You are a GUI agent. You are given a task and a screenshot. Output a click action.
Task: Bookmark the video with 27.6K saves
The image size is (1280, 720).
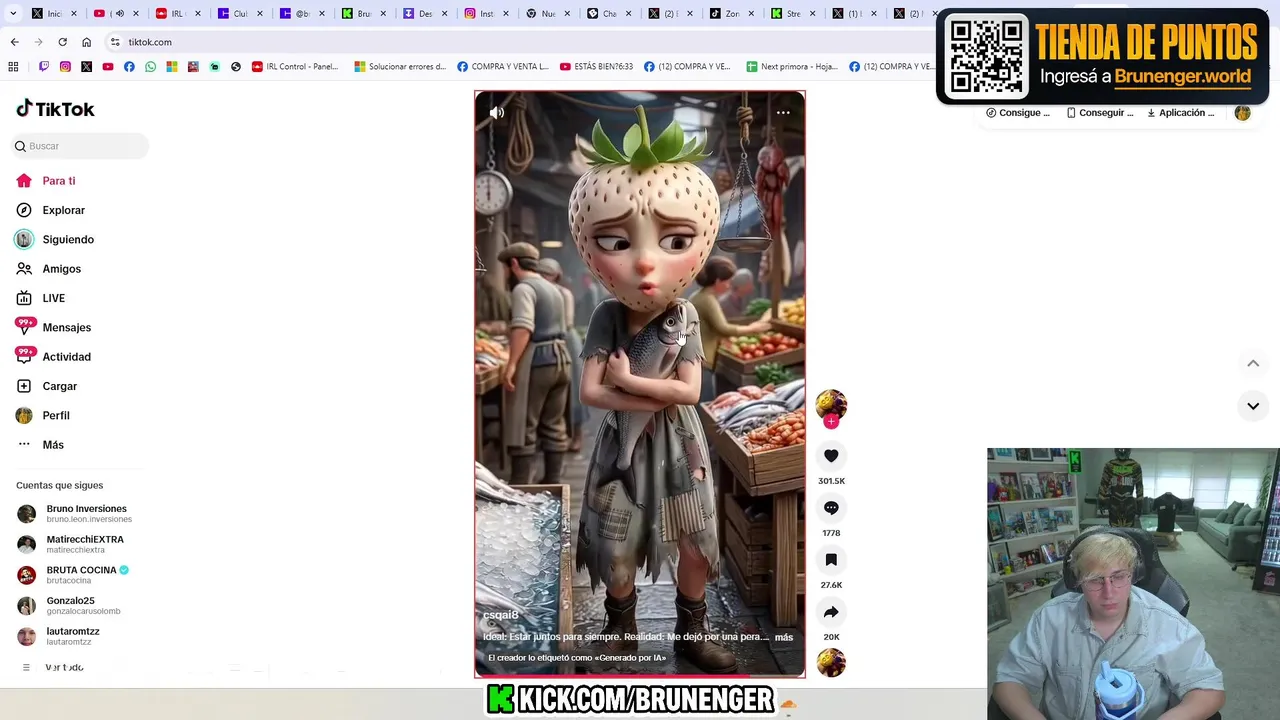(831, 560)
